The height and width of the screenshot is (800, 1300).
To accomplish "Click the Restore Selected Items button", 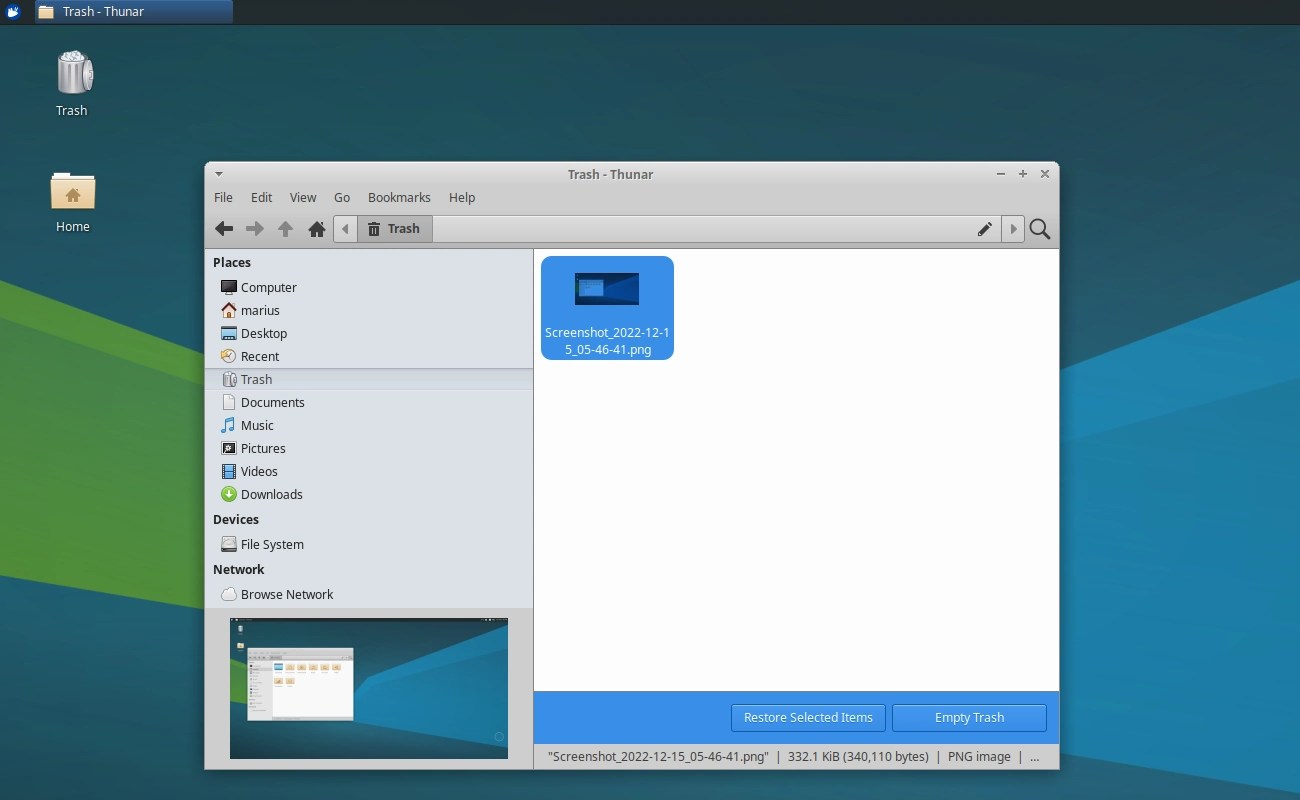I will tap(808, 717).
